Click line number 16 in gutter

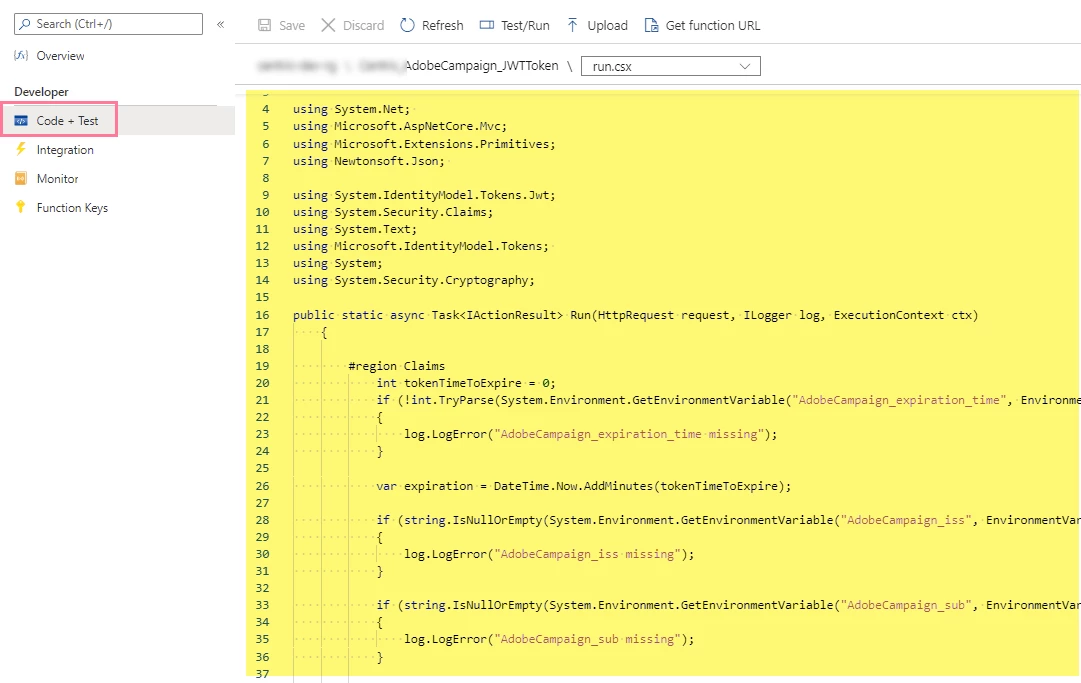(263, 315)
